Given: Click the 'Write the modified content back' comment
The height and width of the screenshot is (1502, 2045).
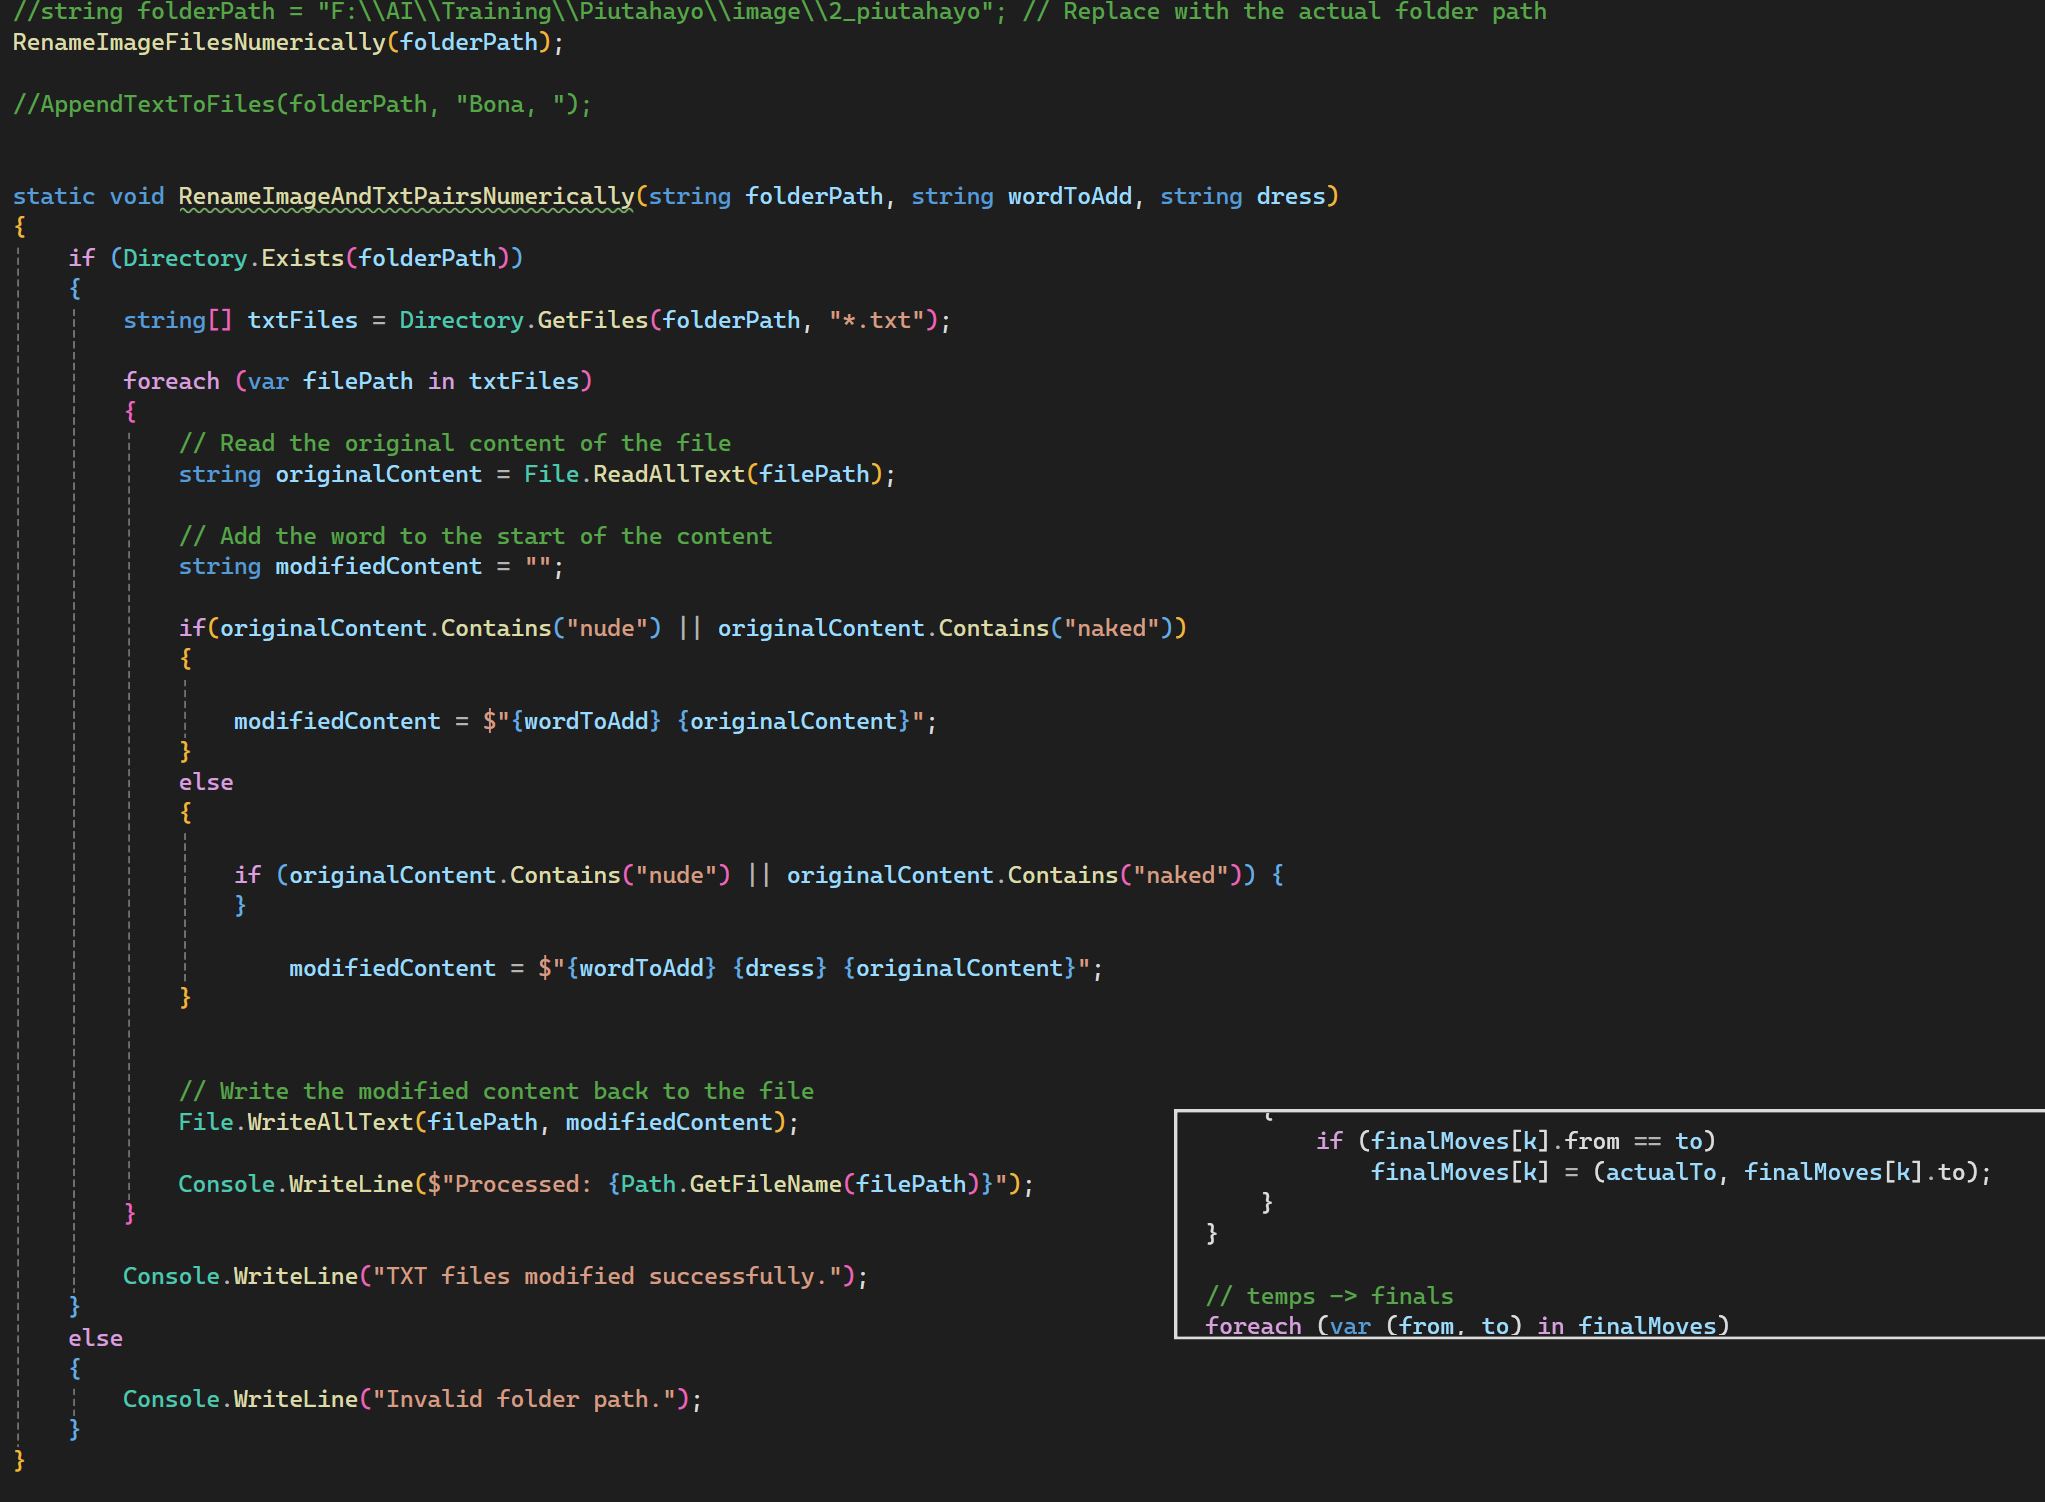Looking at the screenshot, I should (496, 1091).
